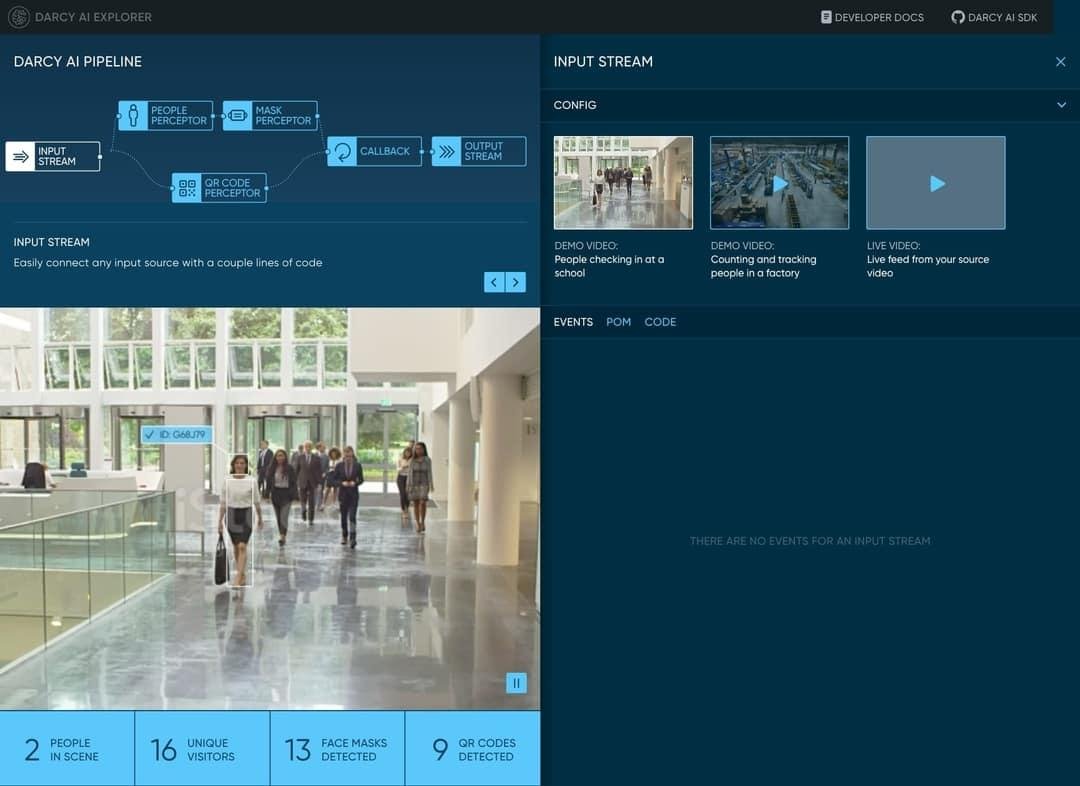Click the Callback loop icon

(342, 151)
